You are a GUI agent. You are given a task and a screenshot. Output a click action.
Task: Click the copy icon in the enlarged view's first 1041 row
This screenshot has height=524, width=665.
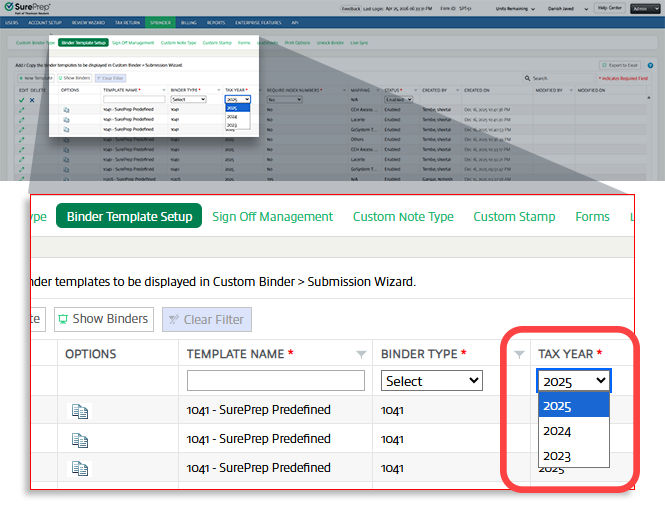point(80,411)
